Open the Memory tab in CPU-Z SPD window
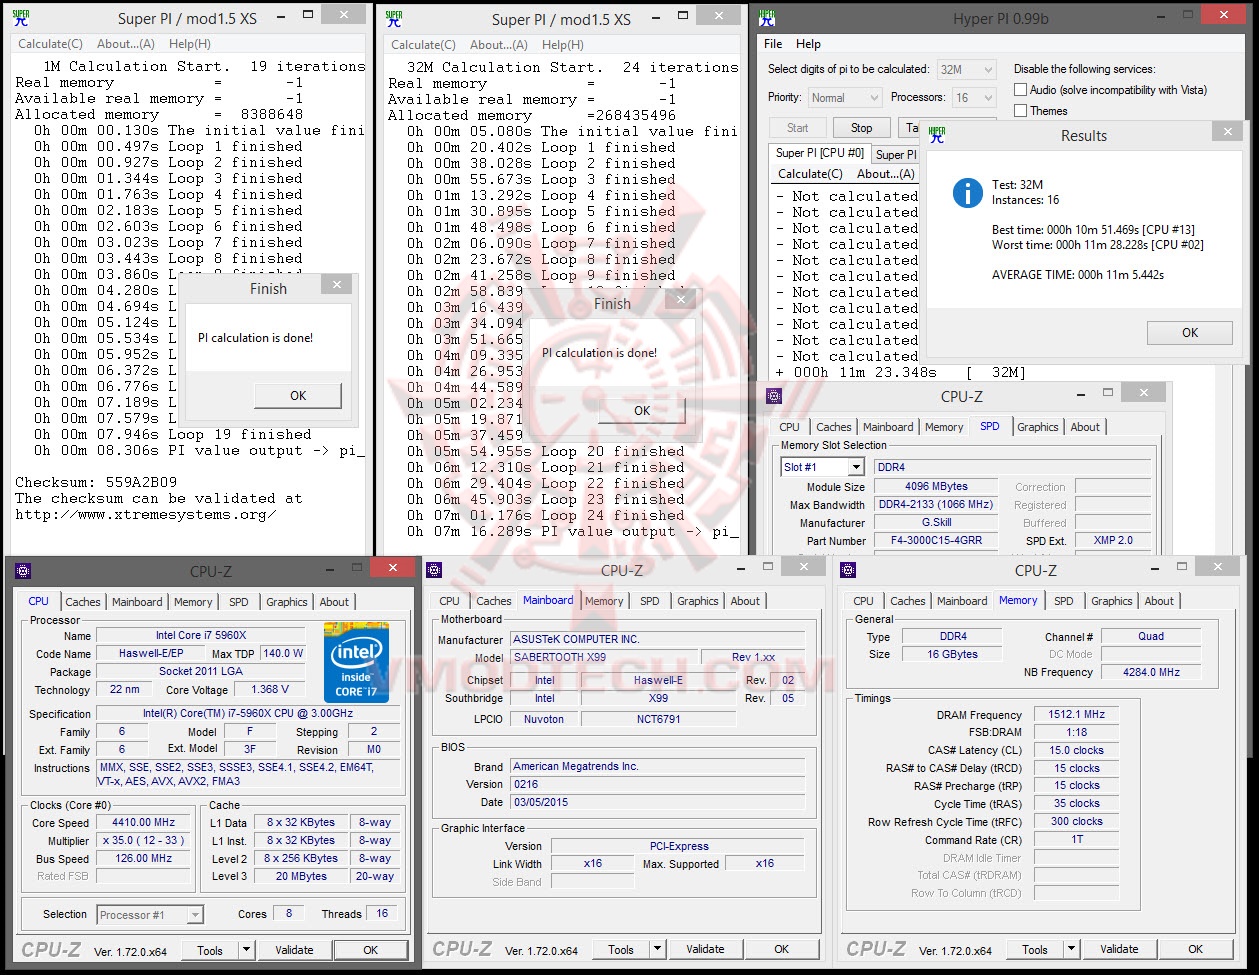The image size is (1259, 975). click(x=944, y=427)
